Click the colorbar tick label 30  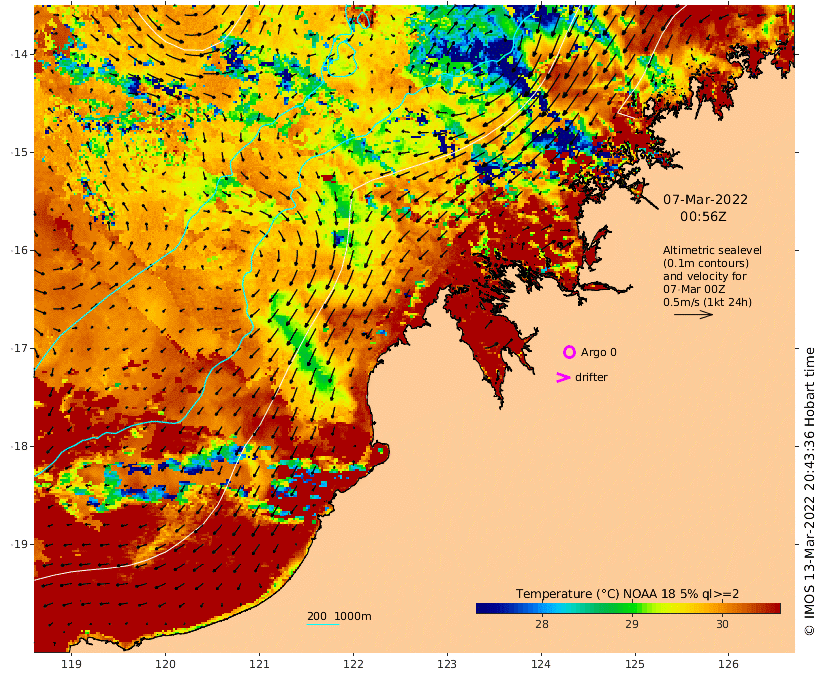722,624
